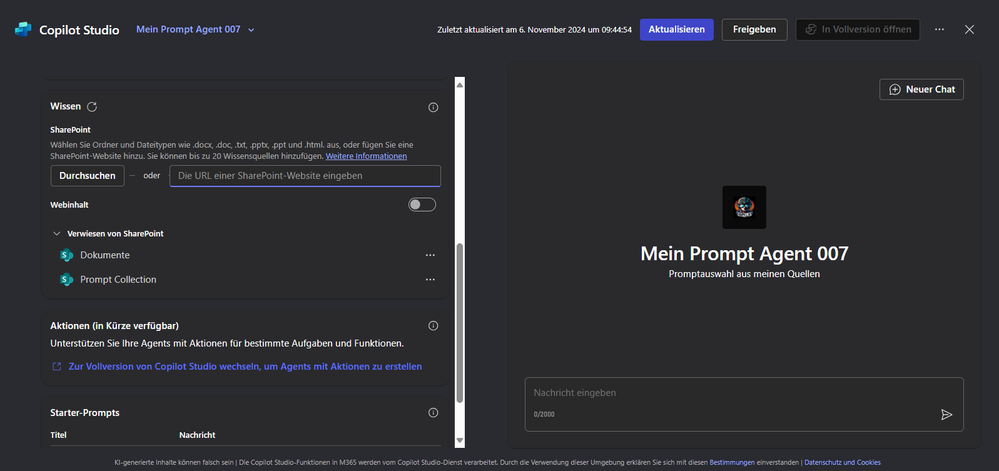Open more options for Dokumente source

click(430, 255)
